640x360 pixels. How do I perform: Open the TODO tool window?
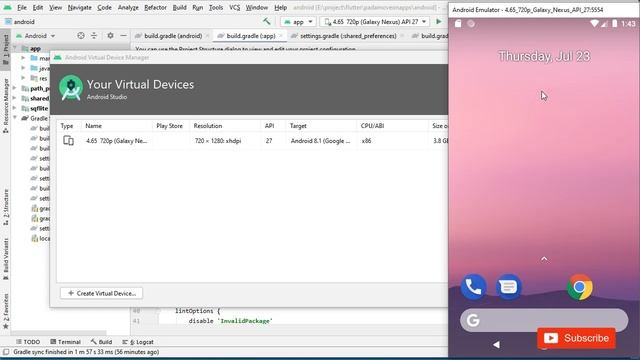coord(28,342)
